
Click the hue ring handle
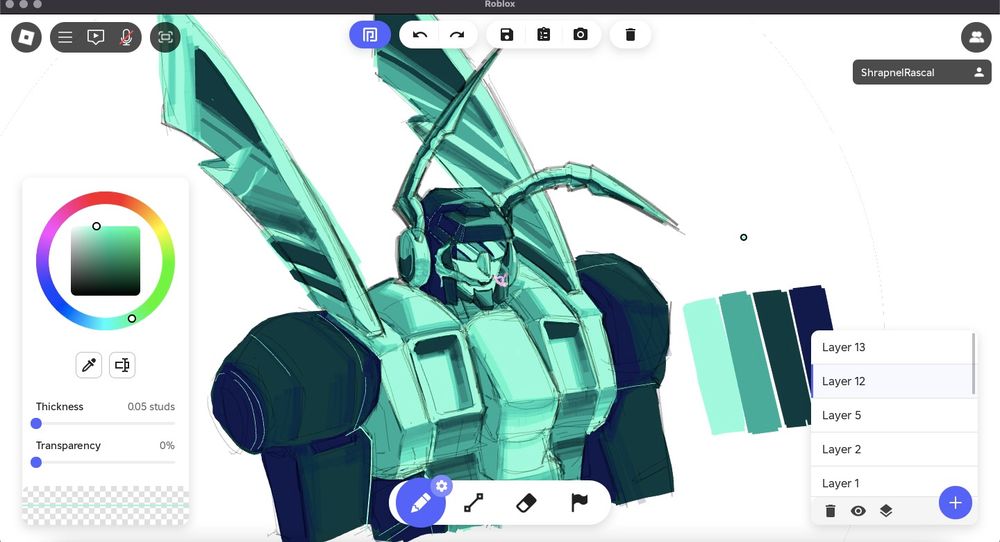(x=131, y=318)
